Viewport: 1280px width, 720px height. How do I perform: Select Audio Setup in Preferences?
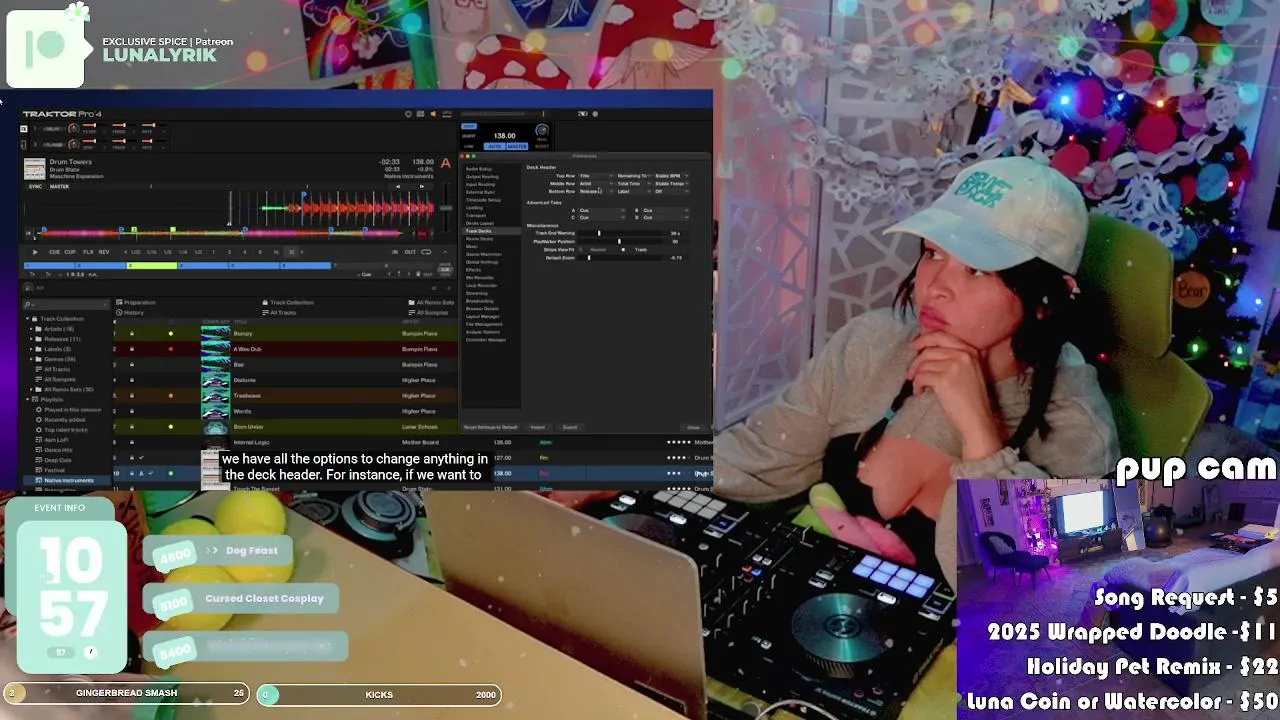pos(479,169)
